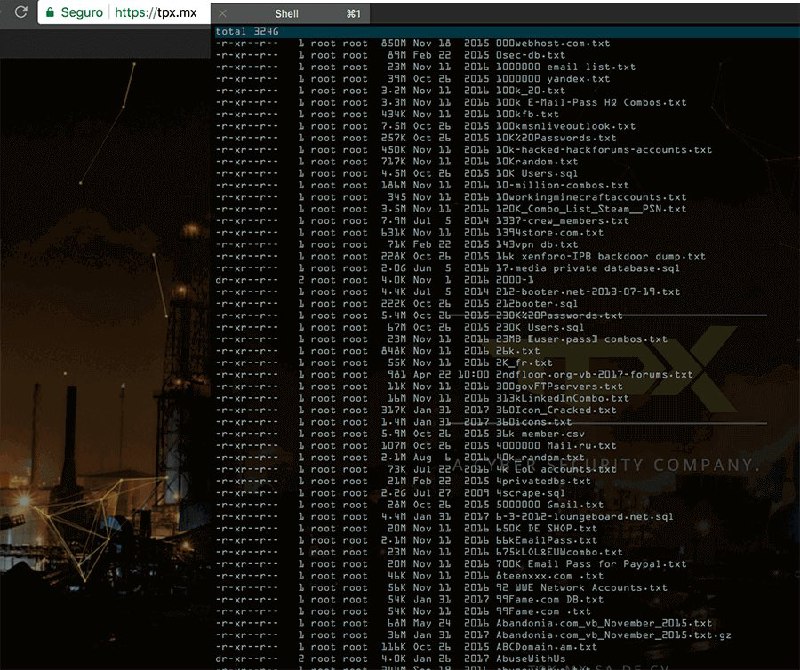Click the 300govFTPservers.txt entry
Image resolution: width=800 pixels, height=670 pixels.
559,386
